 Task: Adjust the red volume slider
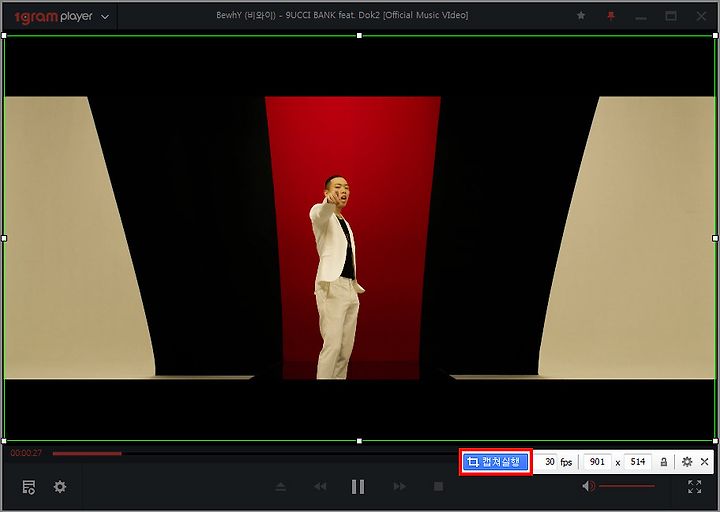[x=627, y=486]
